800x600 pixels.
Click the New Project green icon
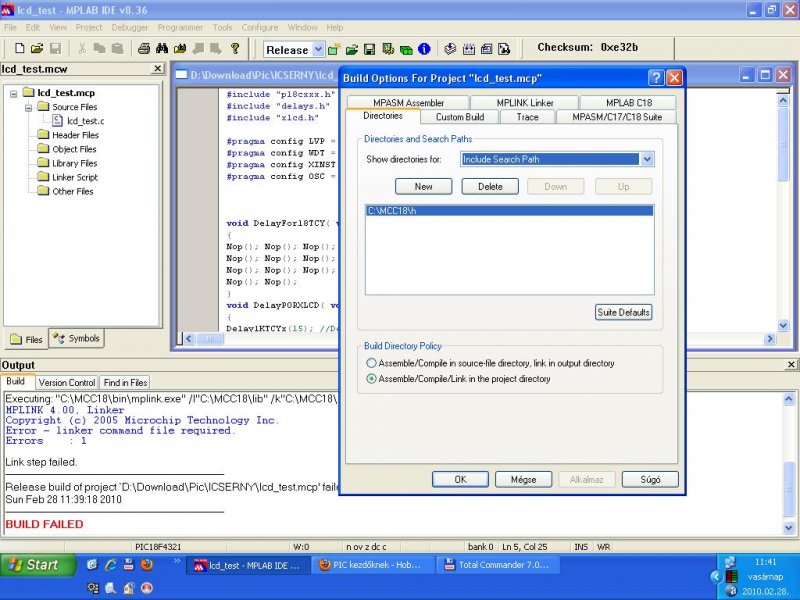334,49
